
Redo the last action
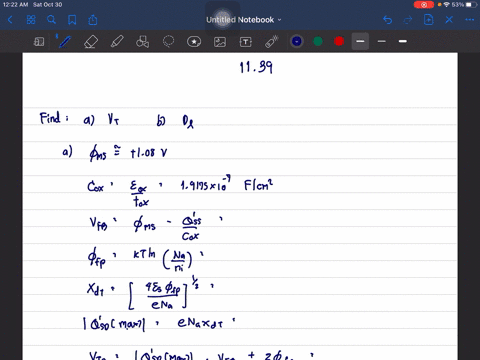tap(408, 20)
